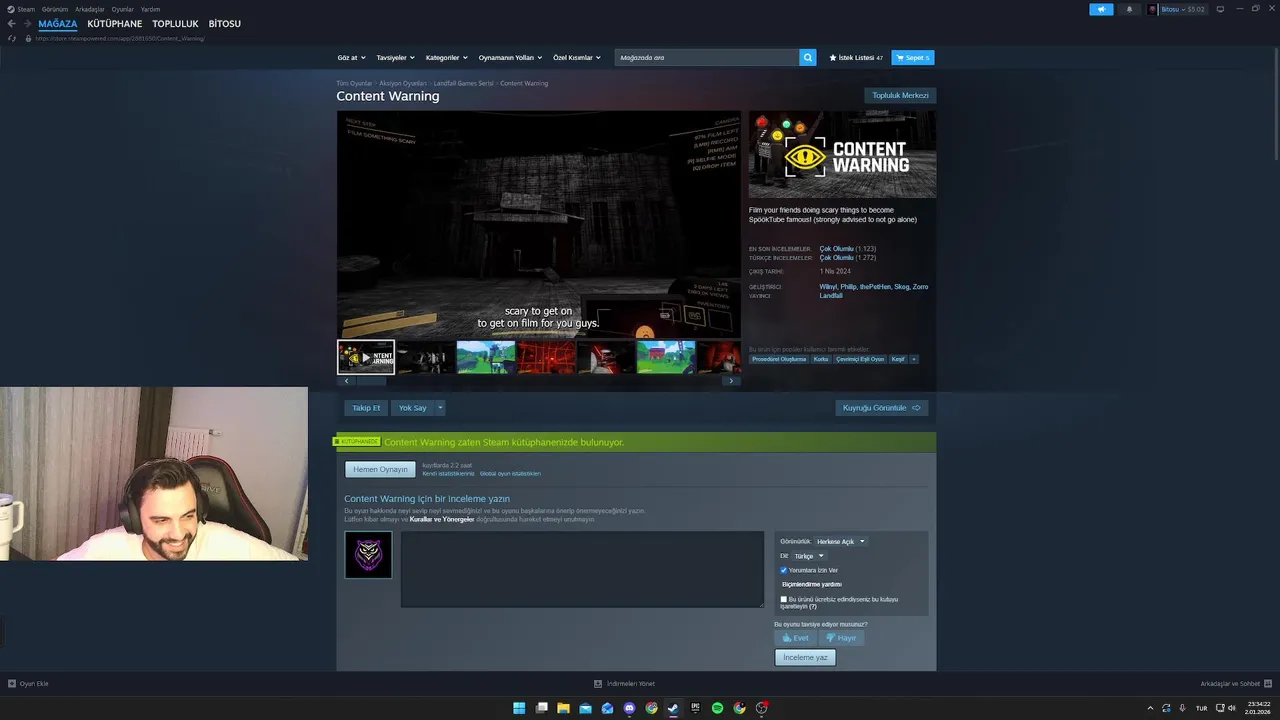The height and width of the screenshot is (720, 1280).
Task: Expand the Kategoriler store menu
Action: [445, 58]
